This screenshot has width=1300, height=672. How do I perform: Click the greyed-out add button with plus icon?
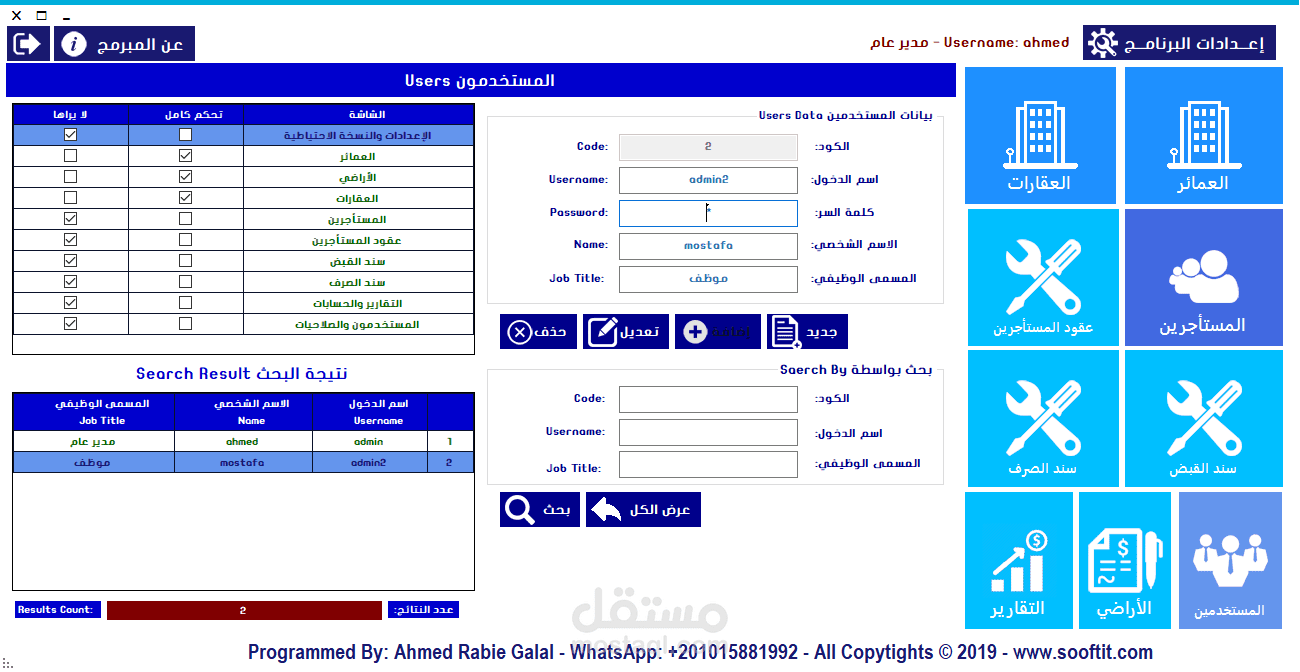pos(718,332)
